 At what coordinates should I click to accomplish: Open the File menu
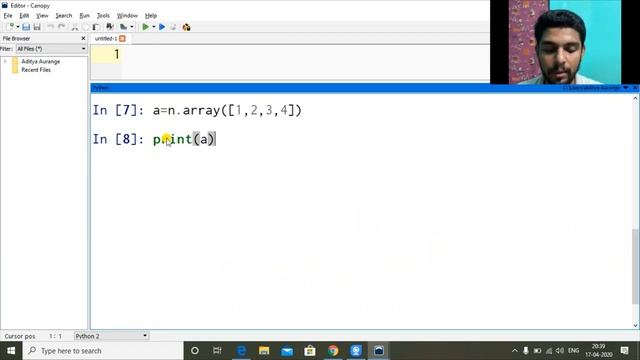[x=8, y=16]
